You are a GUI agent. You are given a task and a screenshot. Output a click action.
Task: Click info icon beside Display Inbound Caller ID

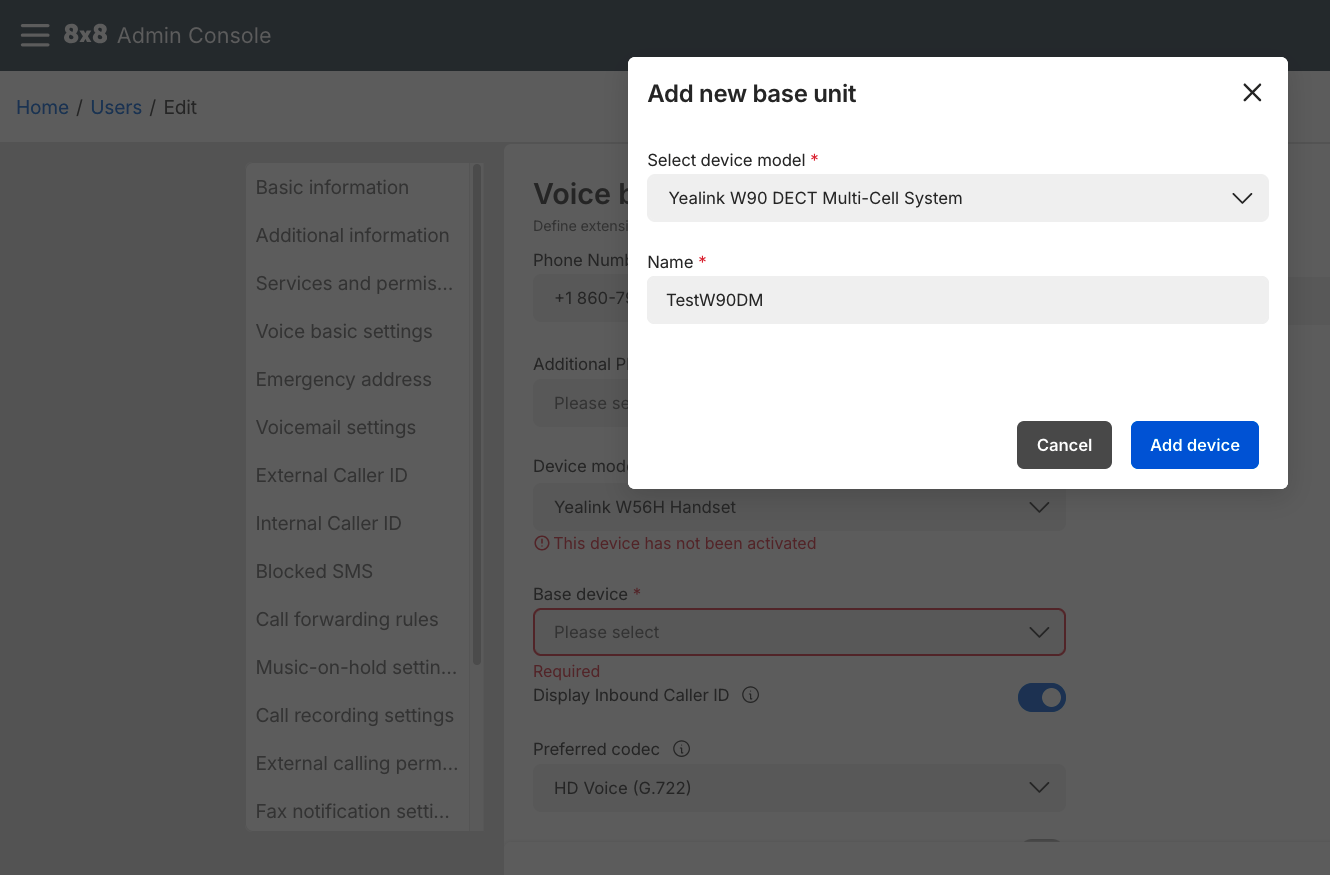tap(751, 694)
